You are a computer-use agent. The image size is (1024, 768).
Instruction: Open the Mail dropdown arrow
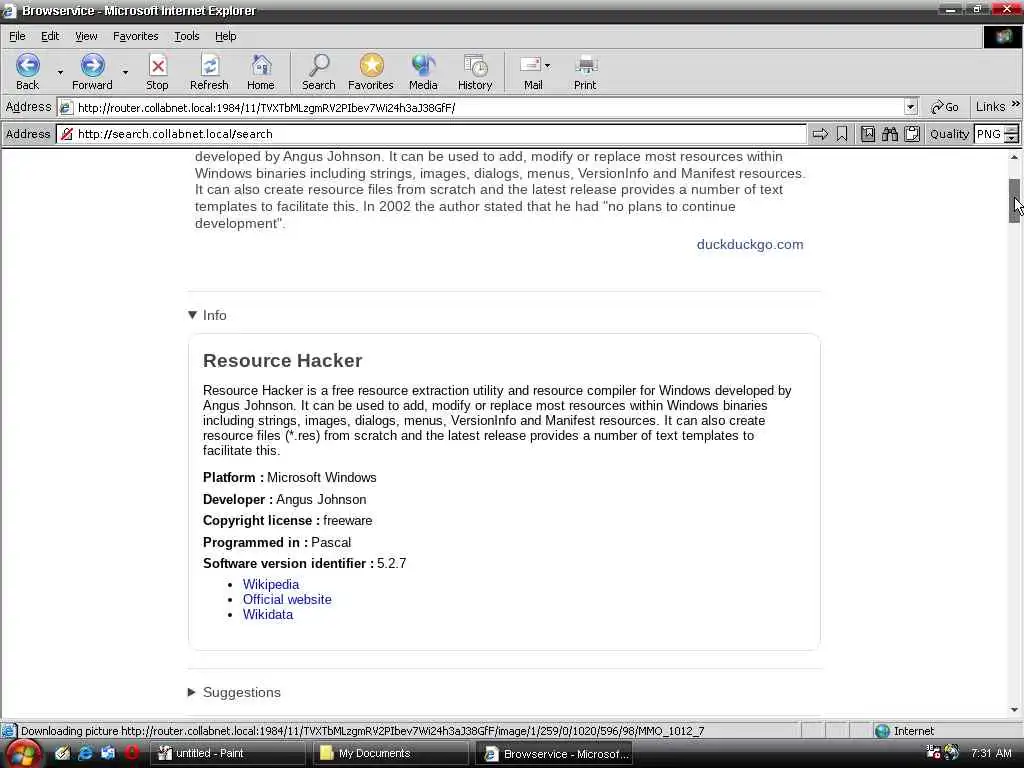tap(547, 65)
